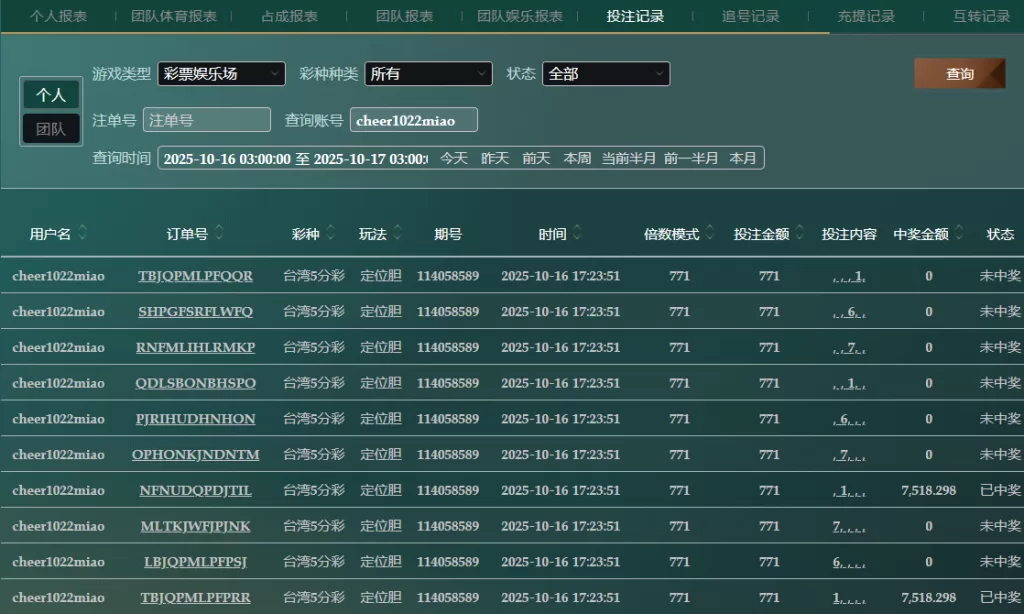Screen dimensions: 1024x614
Task: Expand the 彩种种类 dropdown
Action: point(428,74)
